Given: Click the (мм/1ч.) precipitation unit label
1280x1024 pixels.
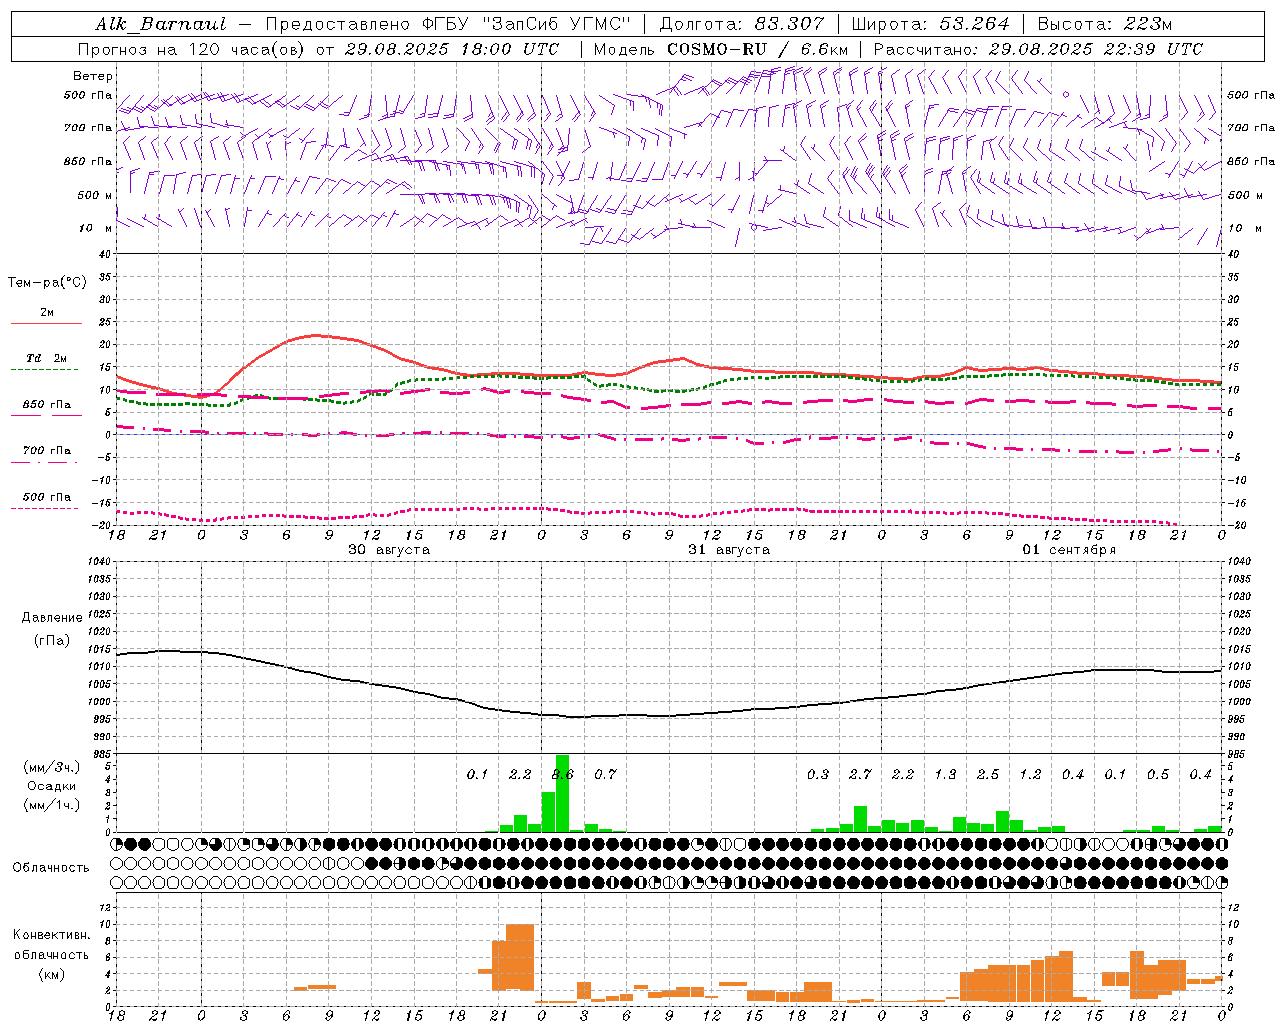Looking at the screenshot, I should tap(52, 805).
